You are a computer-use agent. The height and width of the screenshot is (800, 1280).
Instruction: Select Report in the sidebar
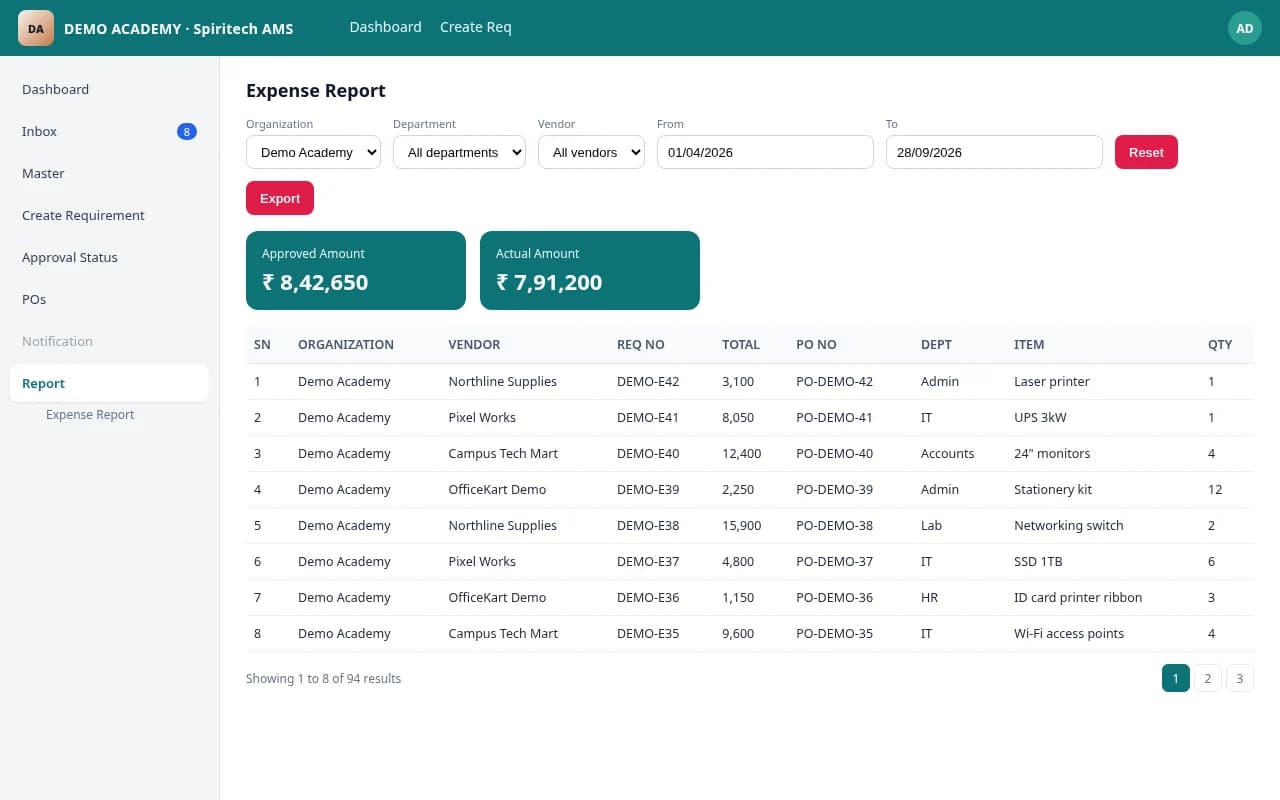click(x=109, y=383)
